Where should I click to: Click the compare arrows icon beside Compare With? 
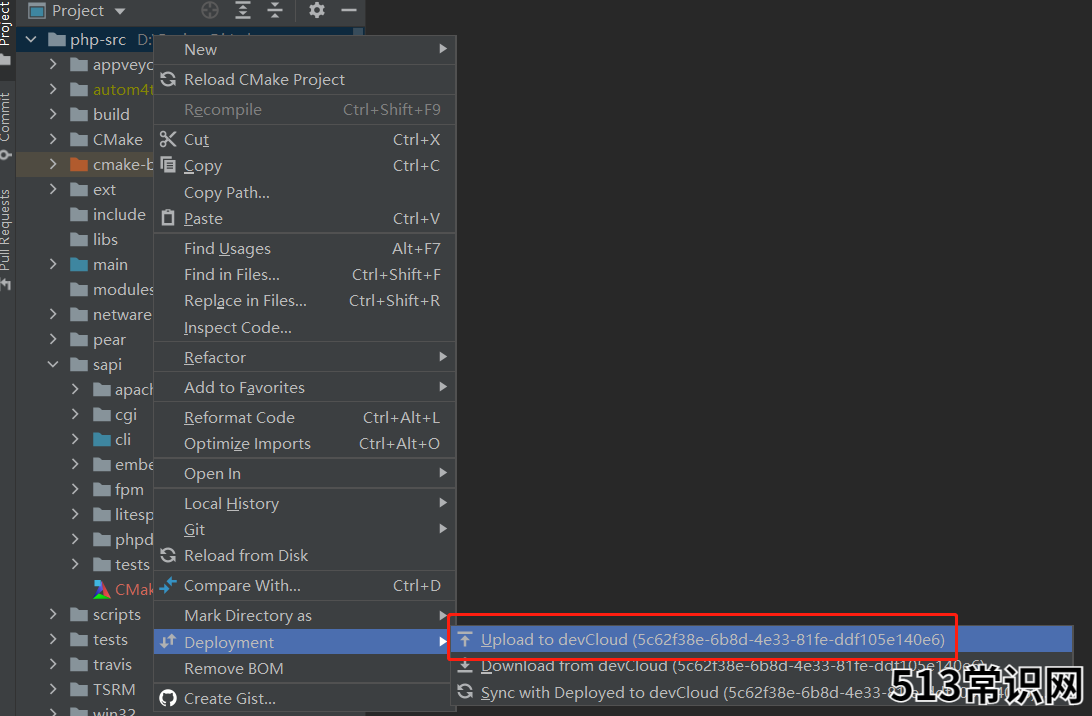[168, 585]
